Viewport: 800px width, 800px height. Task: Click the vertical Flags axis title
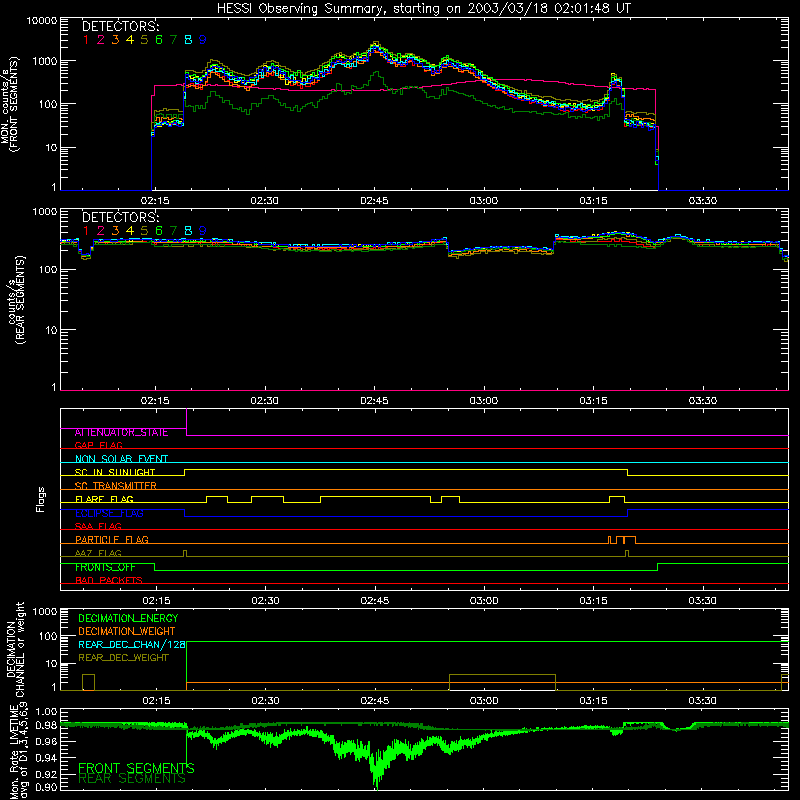[x=41, y=500]
